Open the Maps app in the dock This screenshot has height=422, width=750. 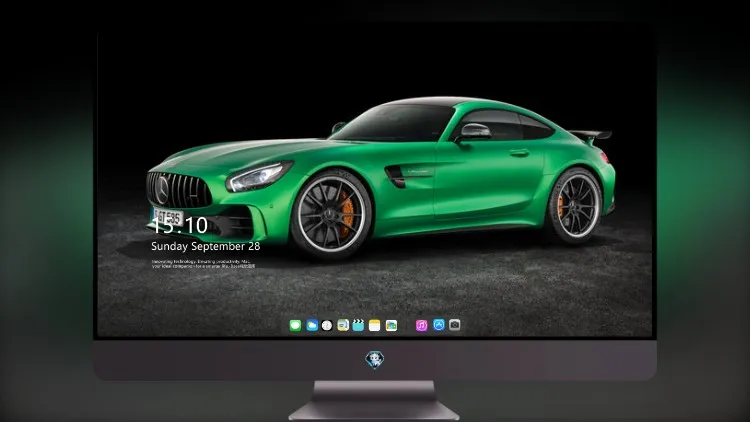point(343,325)
